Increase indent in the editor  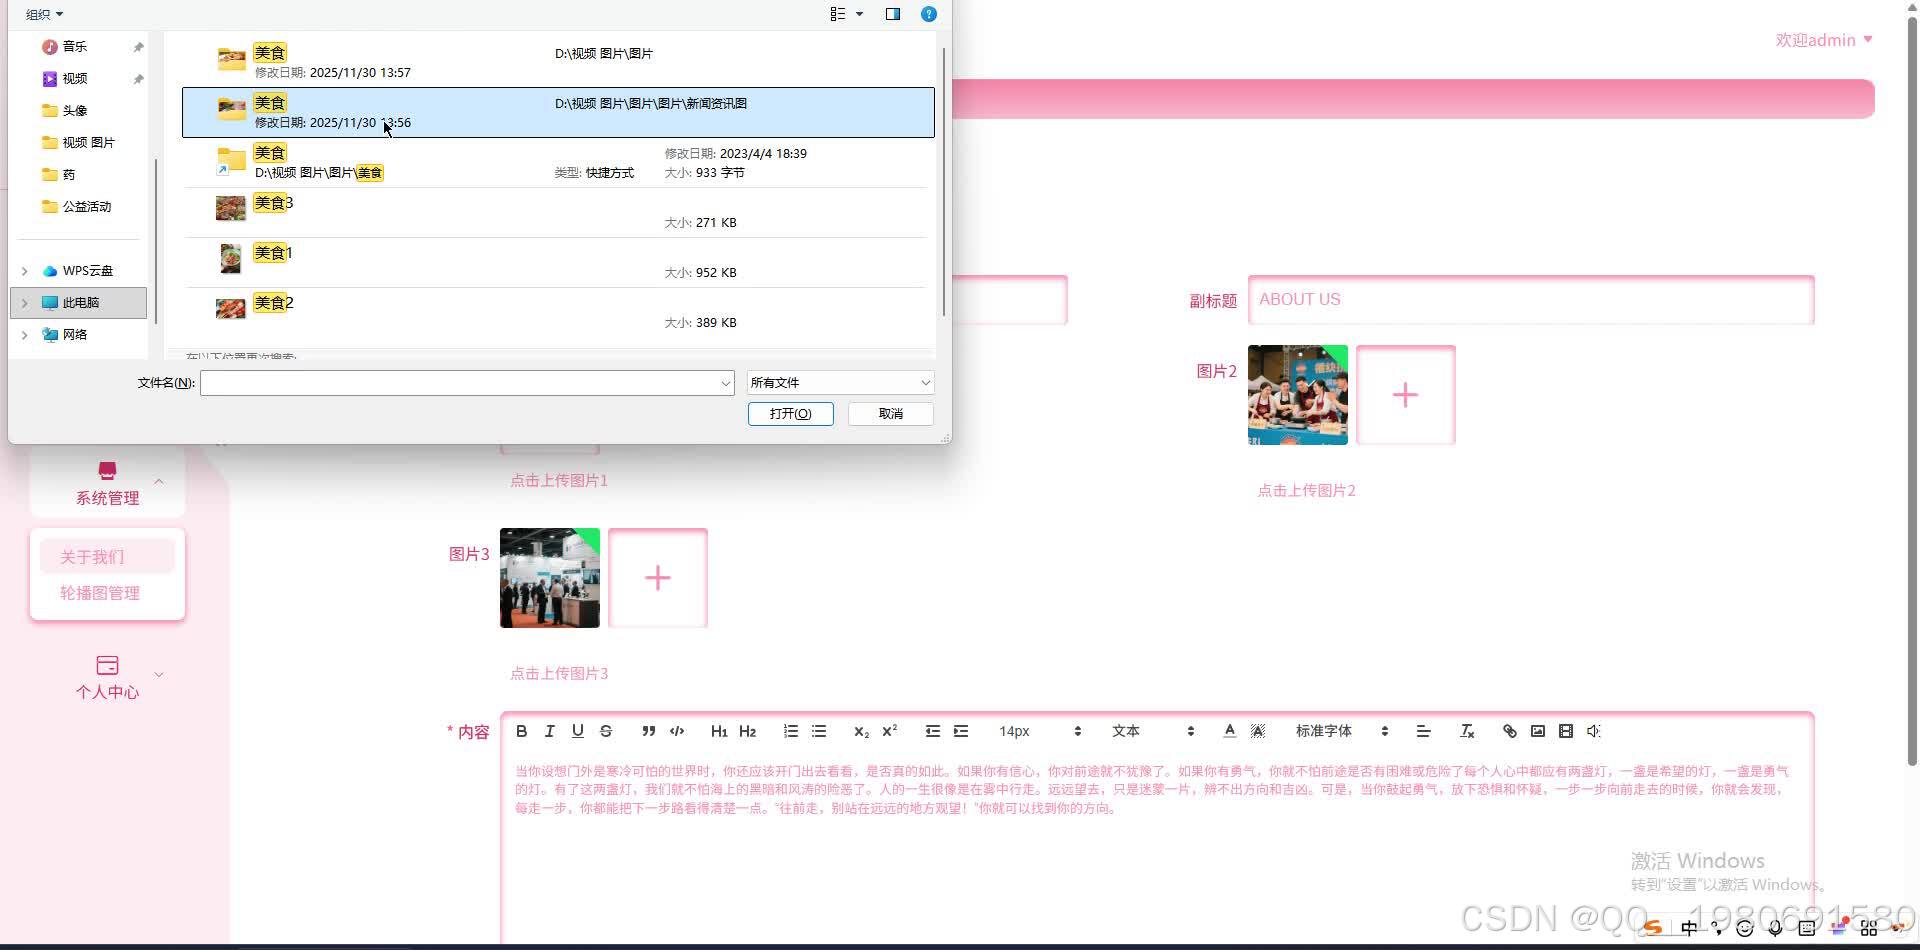960,731
